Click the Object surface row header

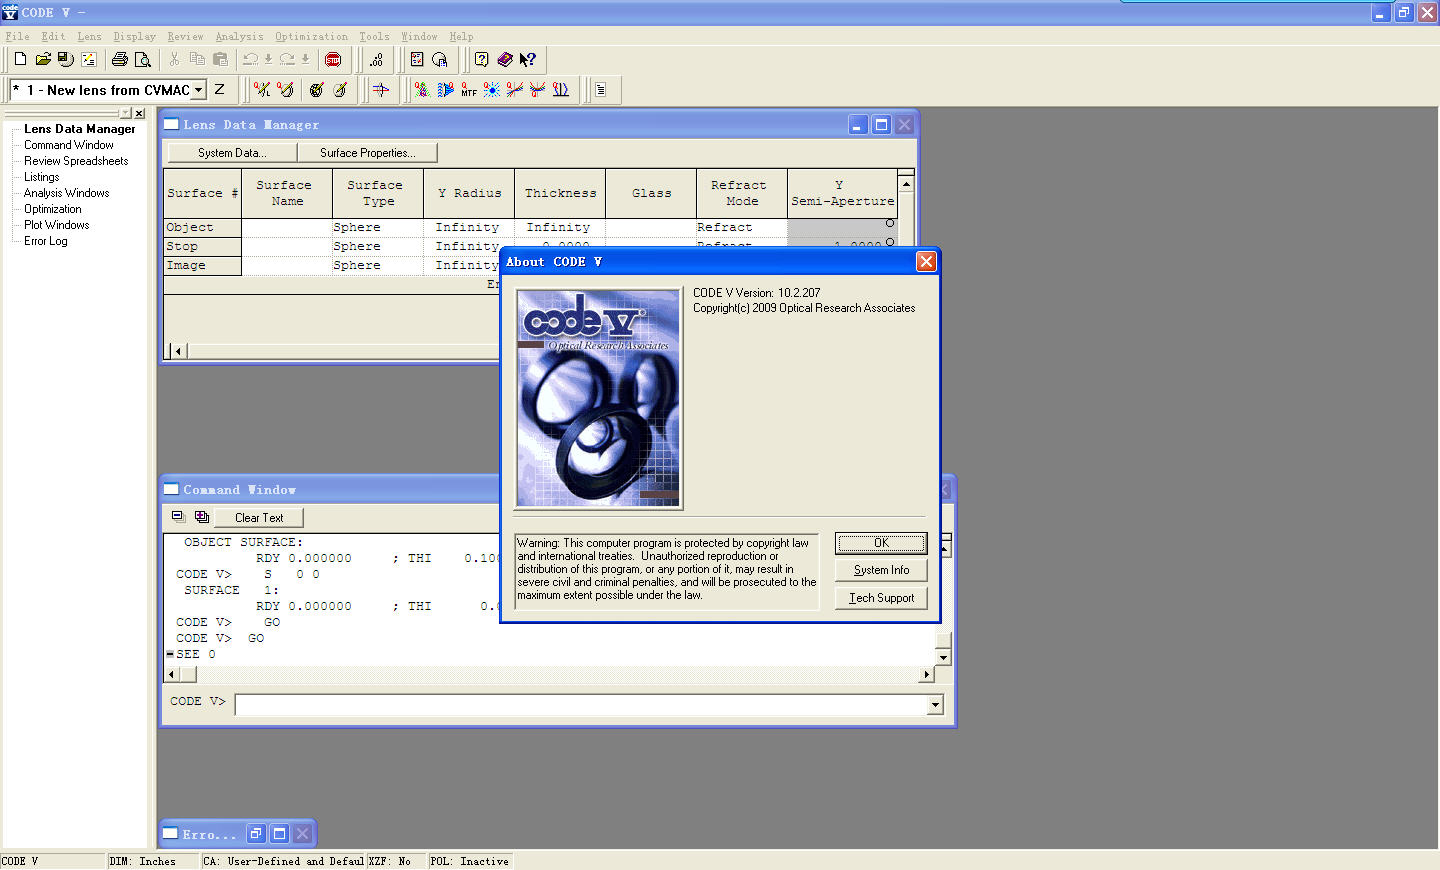click(202, 228)
